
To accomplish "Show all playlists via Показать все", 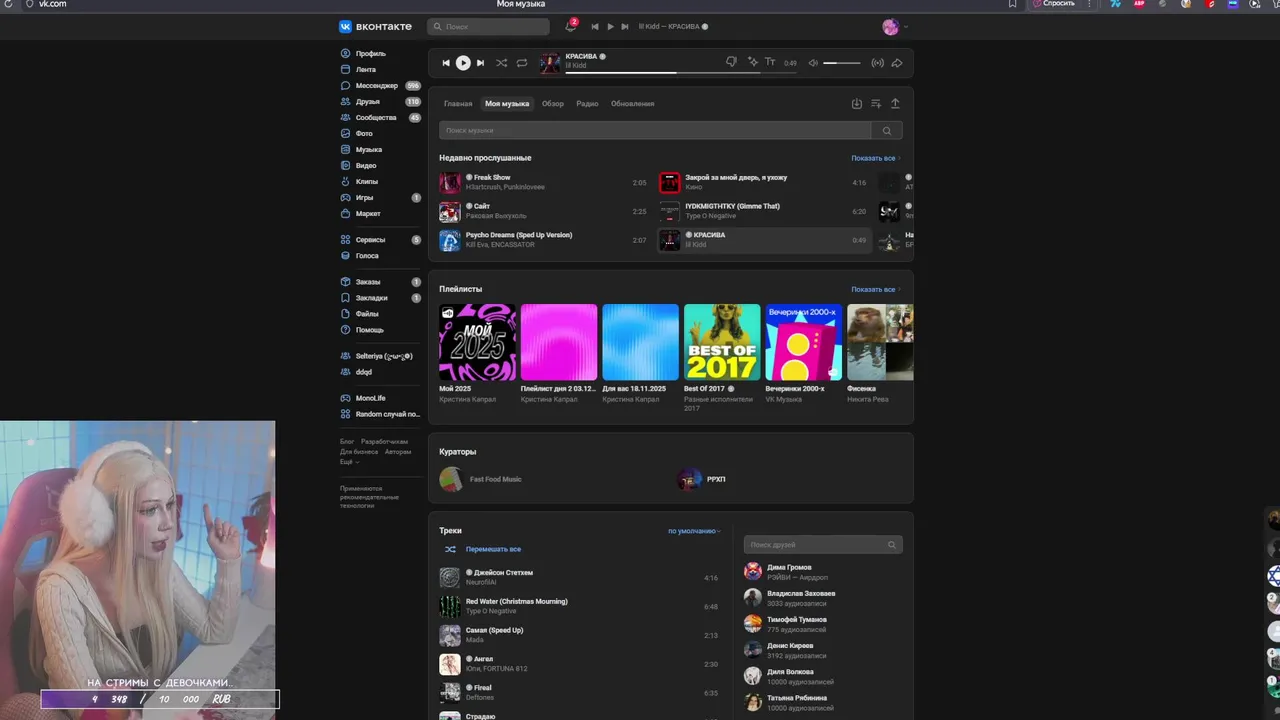I will [x=875, y=289].
